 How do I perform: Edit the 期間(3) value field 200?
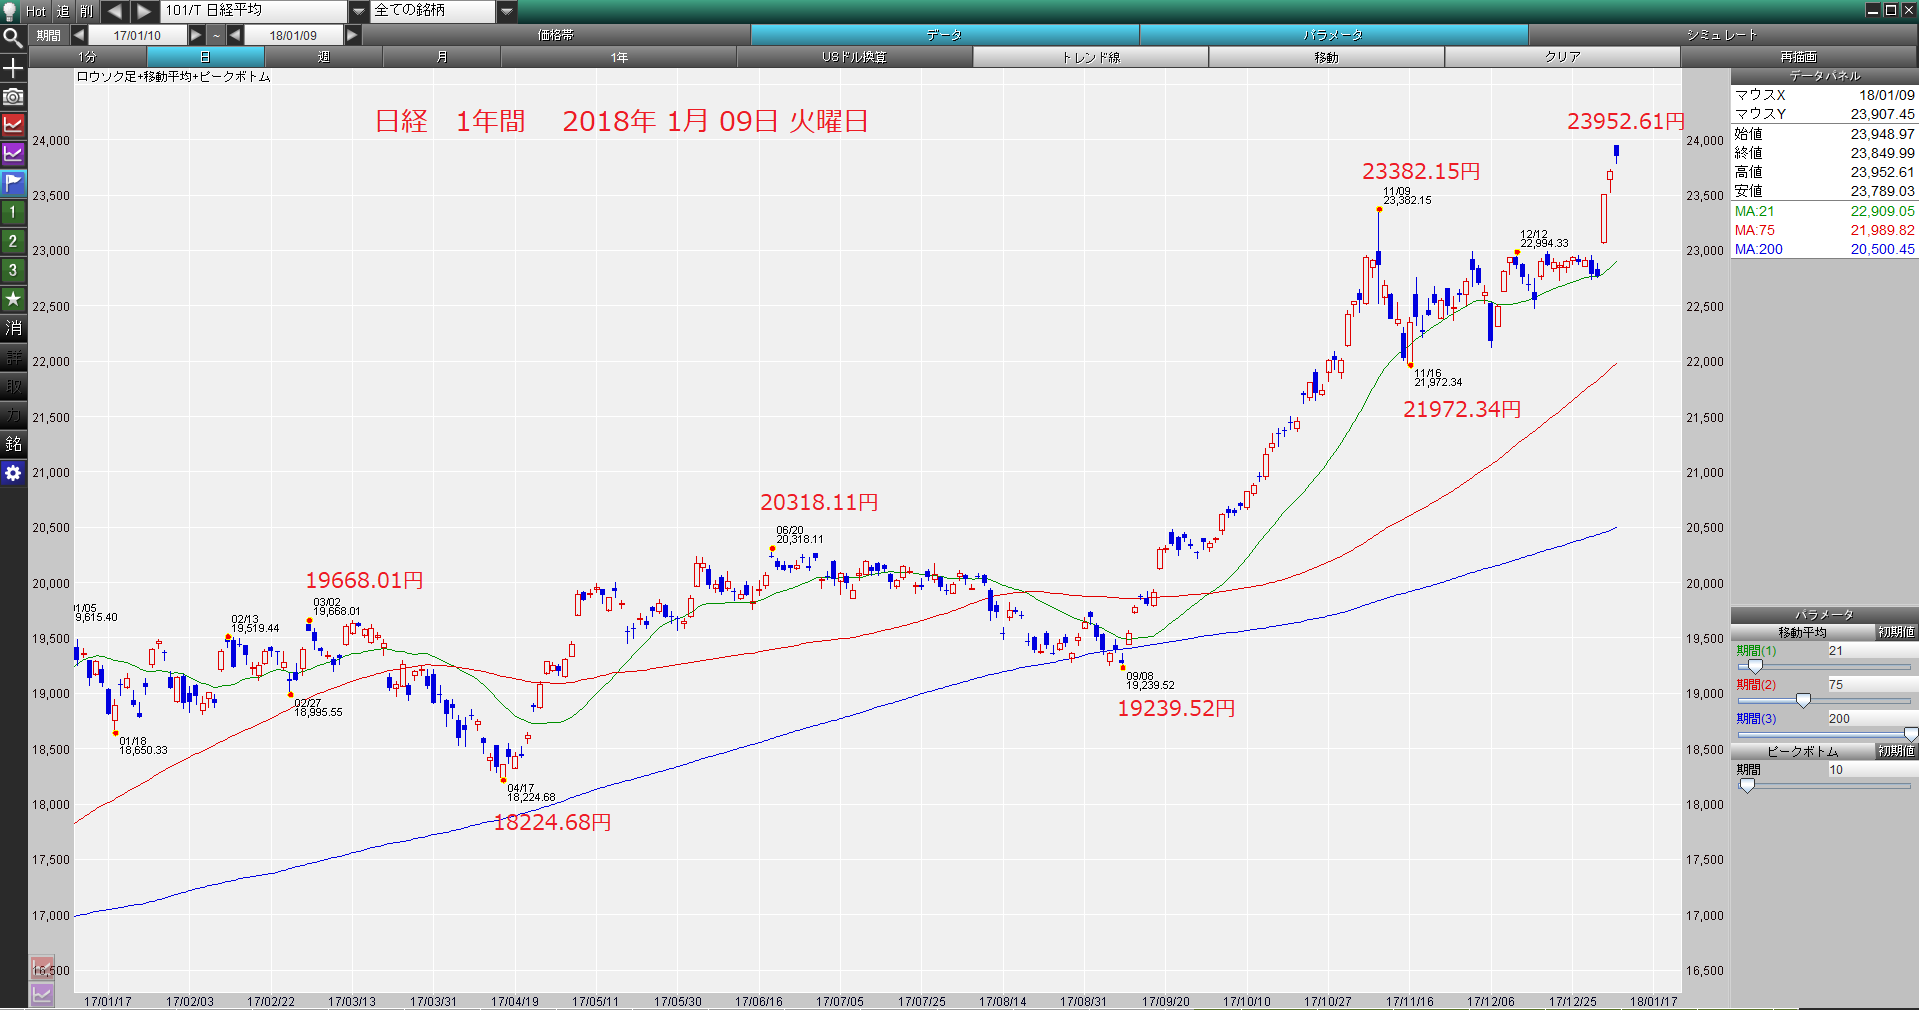point(1871,718)
